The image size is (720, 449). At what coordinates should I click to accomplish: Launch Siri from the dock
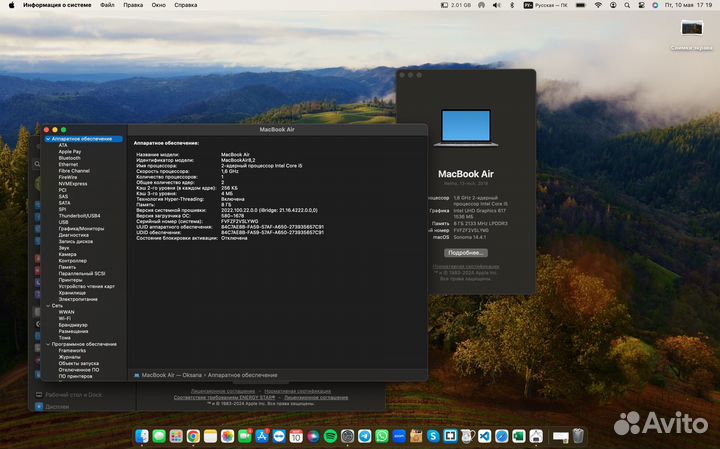point(313,436)
